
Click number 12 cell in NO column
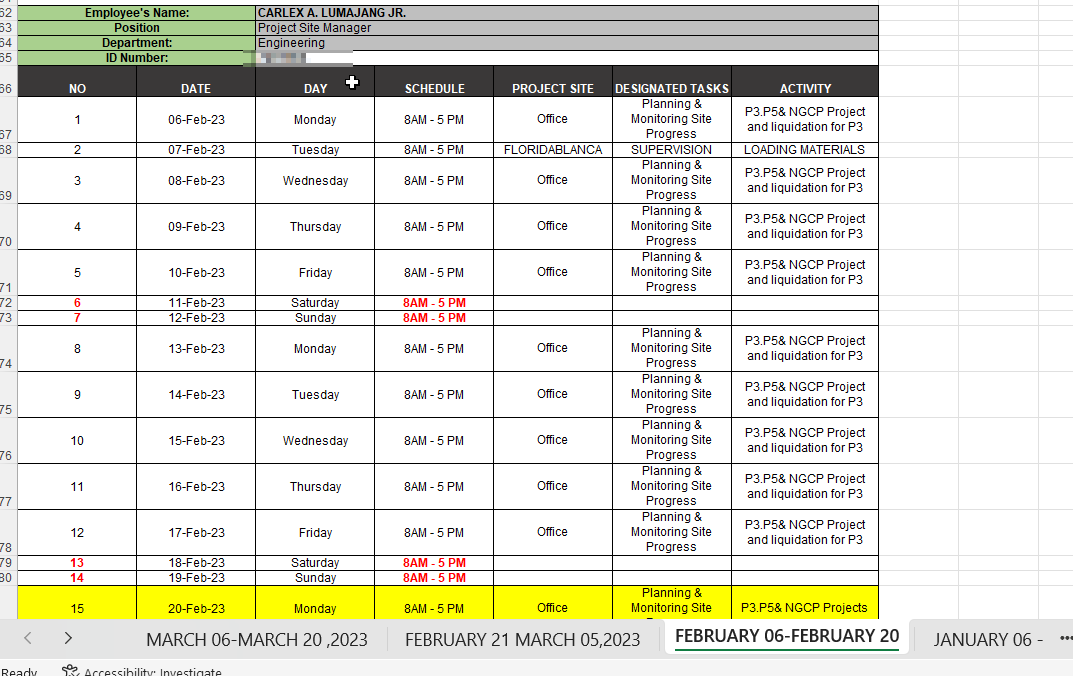point(77,532)
